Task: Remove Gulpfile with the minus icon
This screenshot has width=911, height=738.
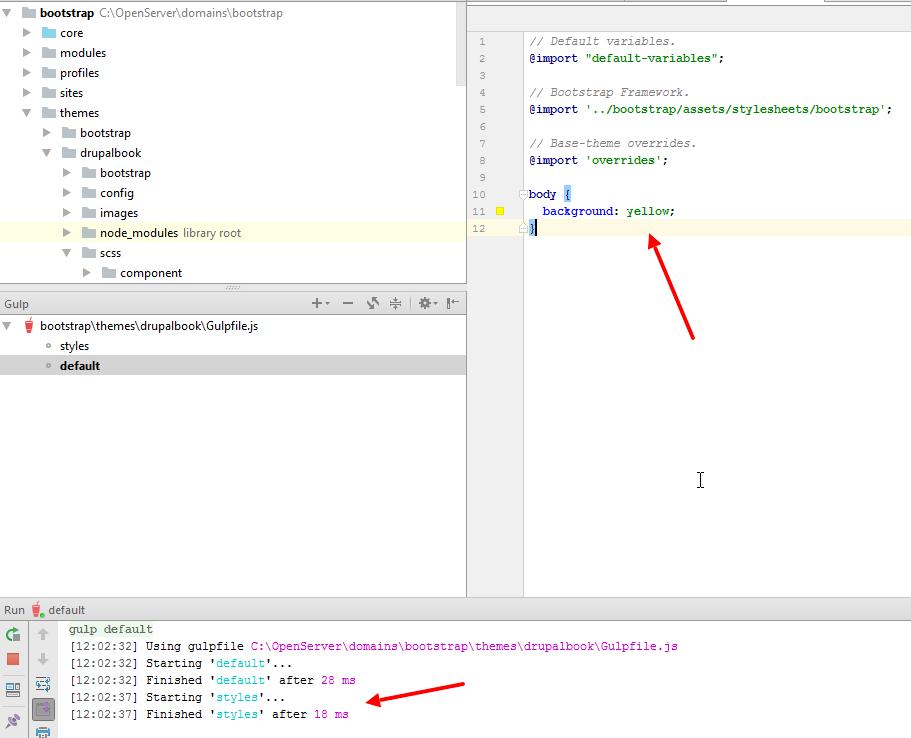Action: (348, 303)
